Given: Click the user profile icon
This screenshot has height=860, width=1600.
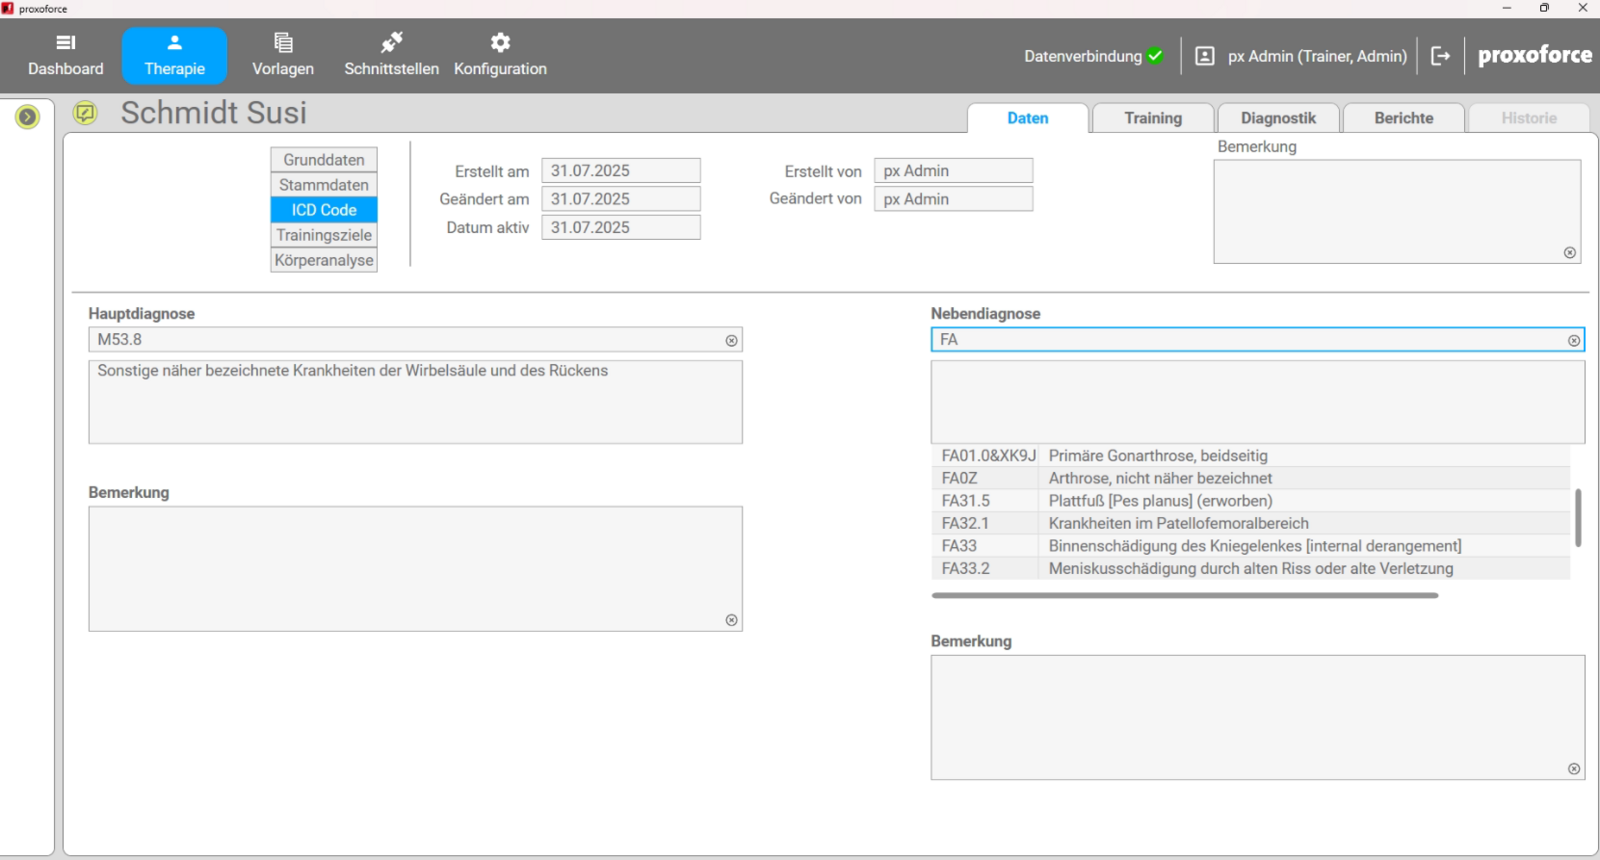Looking at the screenshot, I should point(1205,56).
